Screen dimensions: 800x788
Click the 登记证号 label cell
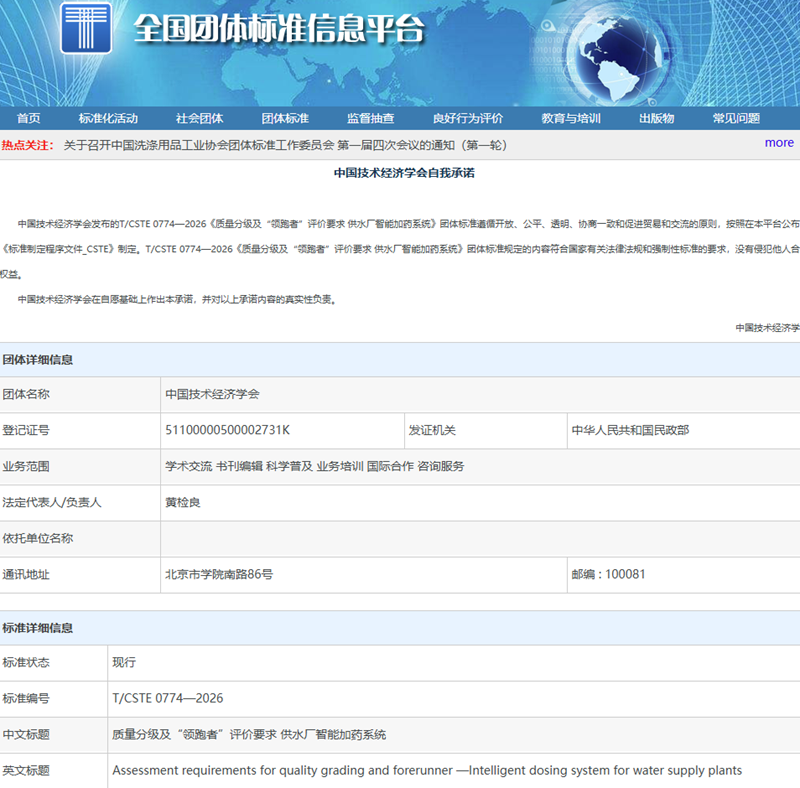[80, 430]
